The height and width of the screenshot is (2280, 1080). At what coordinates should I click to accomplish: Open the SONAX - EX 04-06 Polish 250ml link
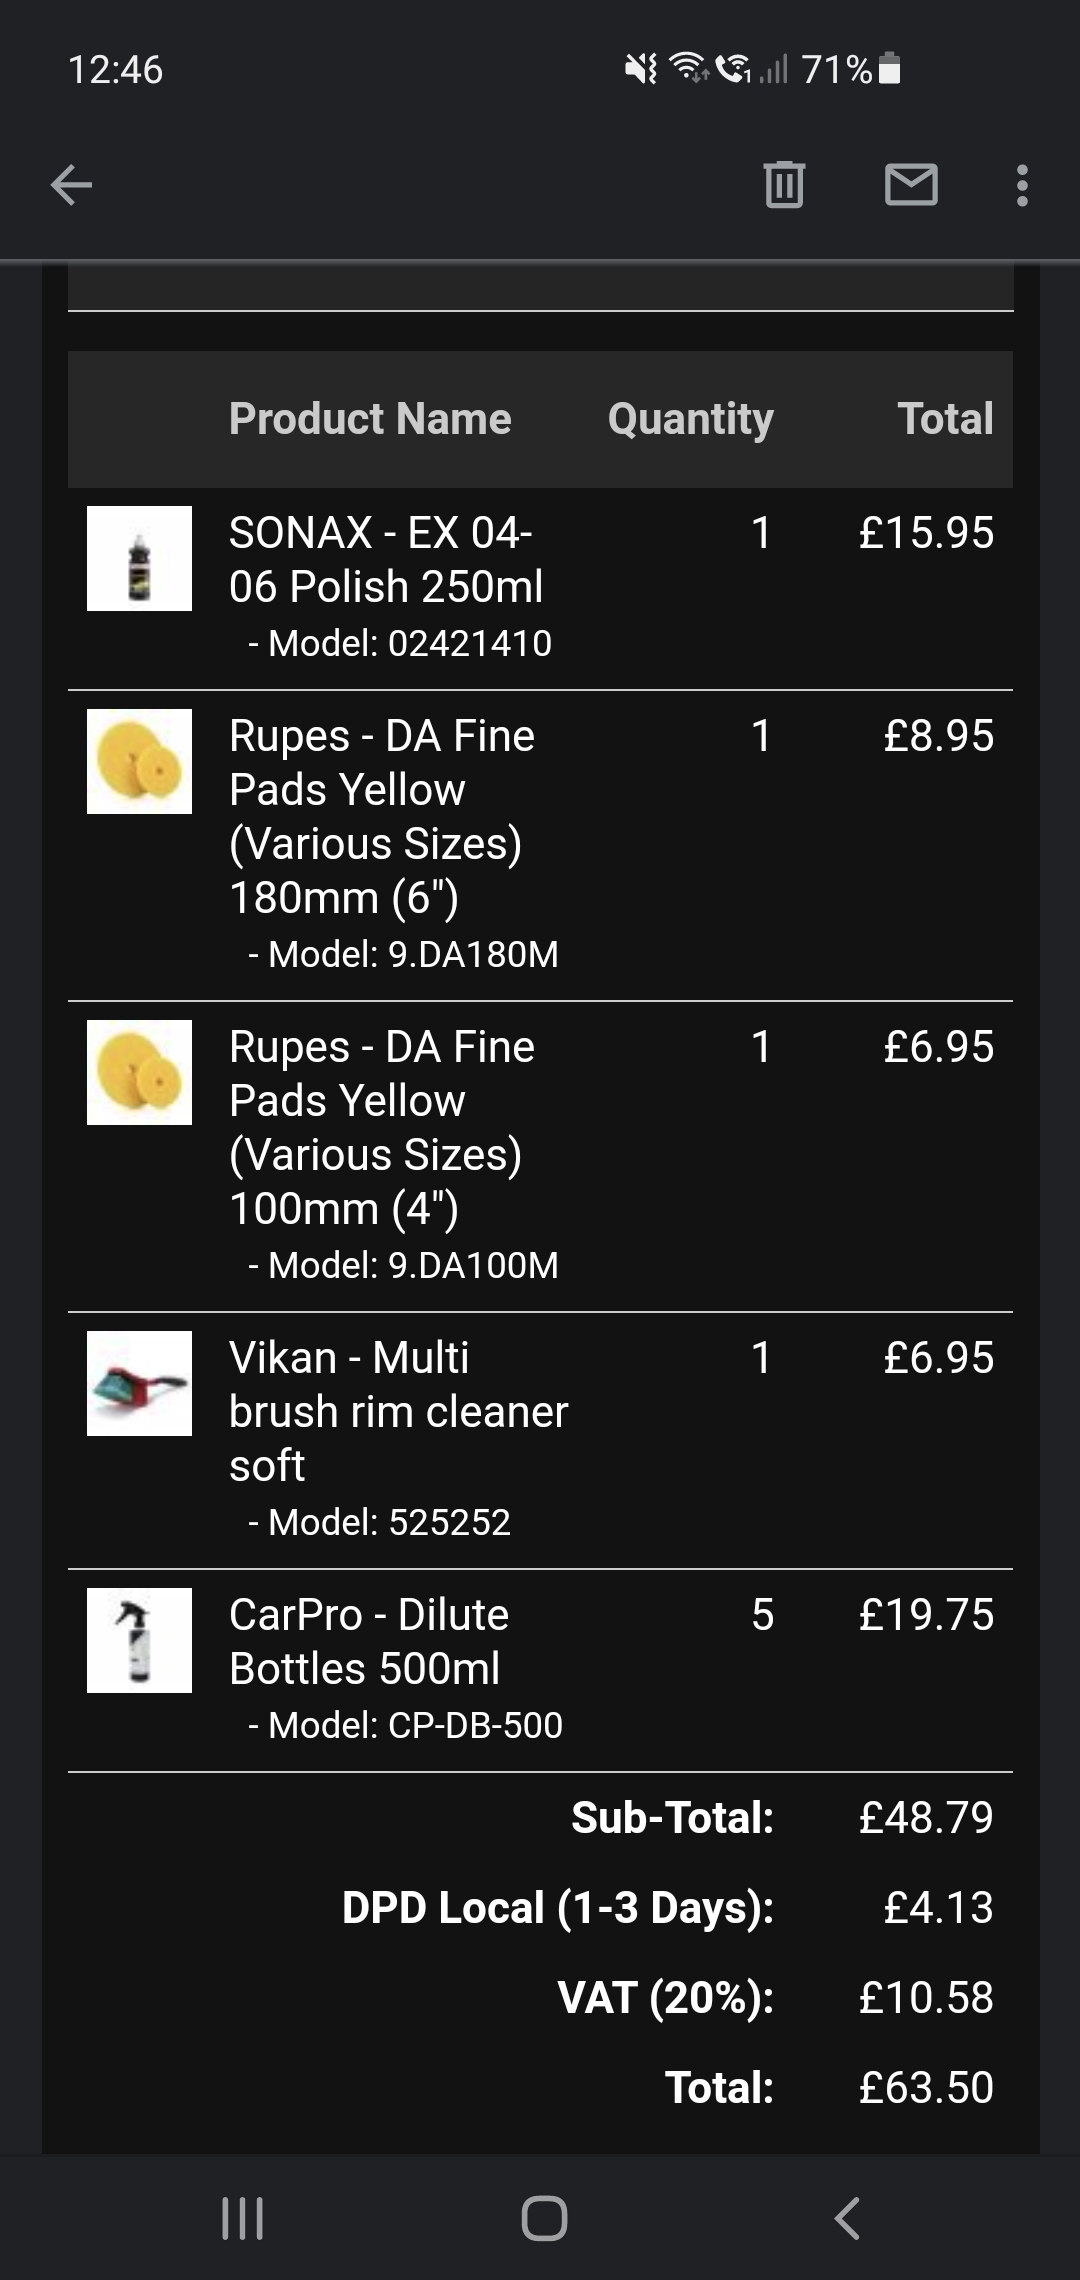(386, 559)
